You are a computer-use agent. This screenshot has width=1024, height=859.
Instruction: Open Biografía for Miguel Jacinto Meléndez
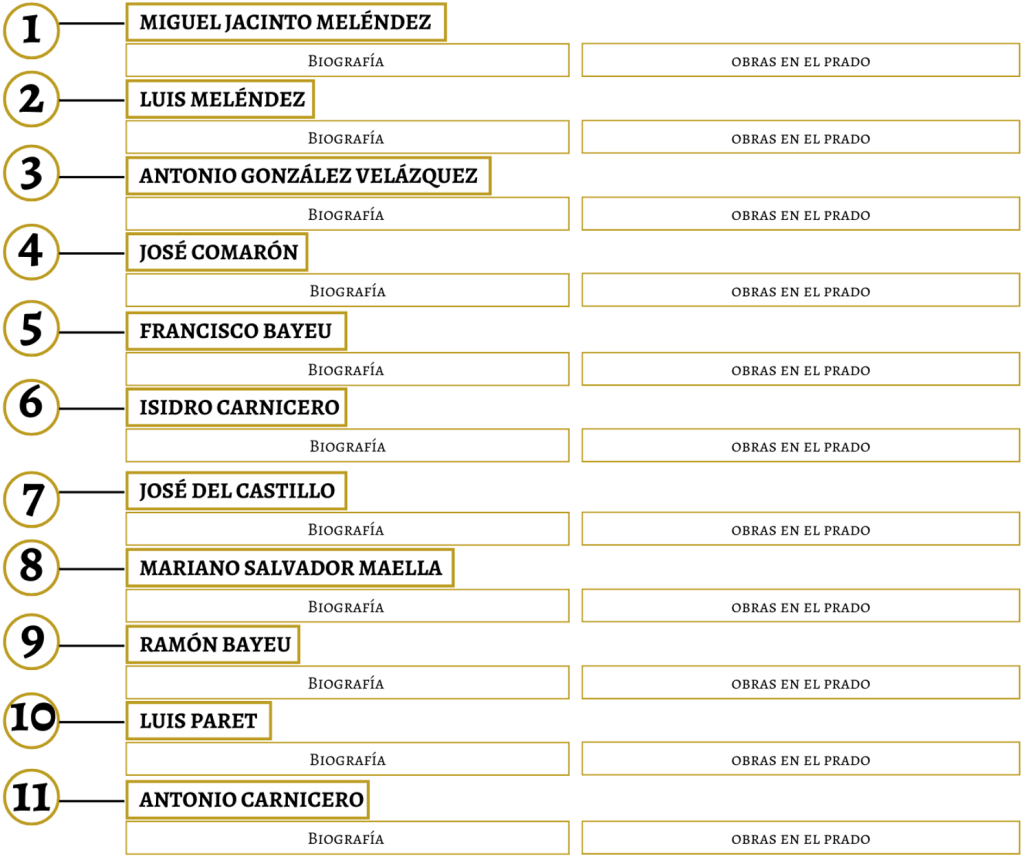tap(347, 61)
